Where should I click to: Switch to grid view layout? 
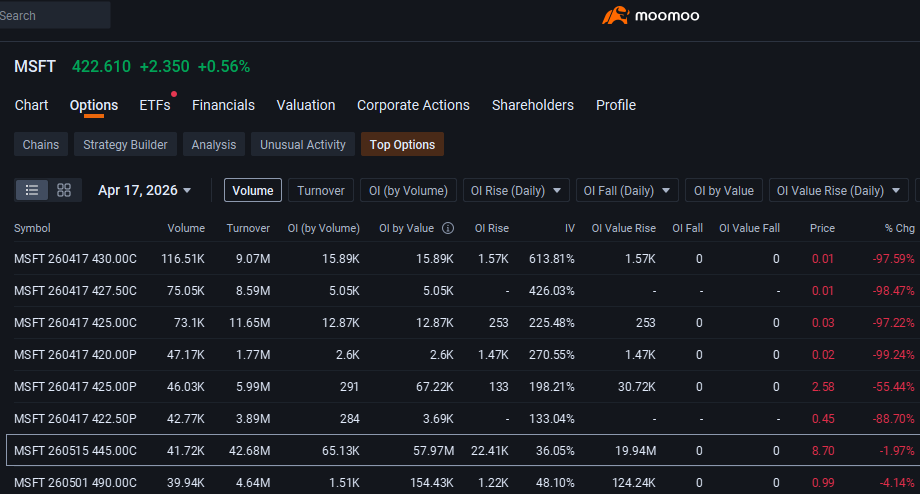pos(64,190)
